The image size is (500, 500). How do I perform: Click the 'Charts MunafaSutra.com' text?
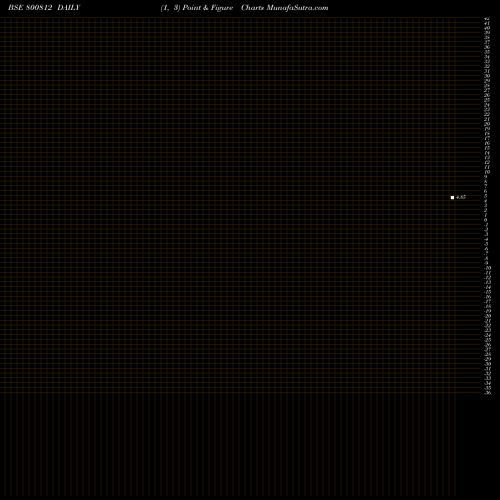pyautogui.click(x=285, y=8)
